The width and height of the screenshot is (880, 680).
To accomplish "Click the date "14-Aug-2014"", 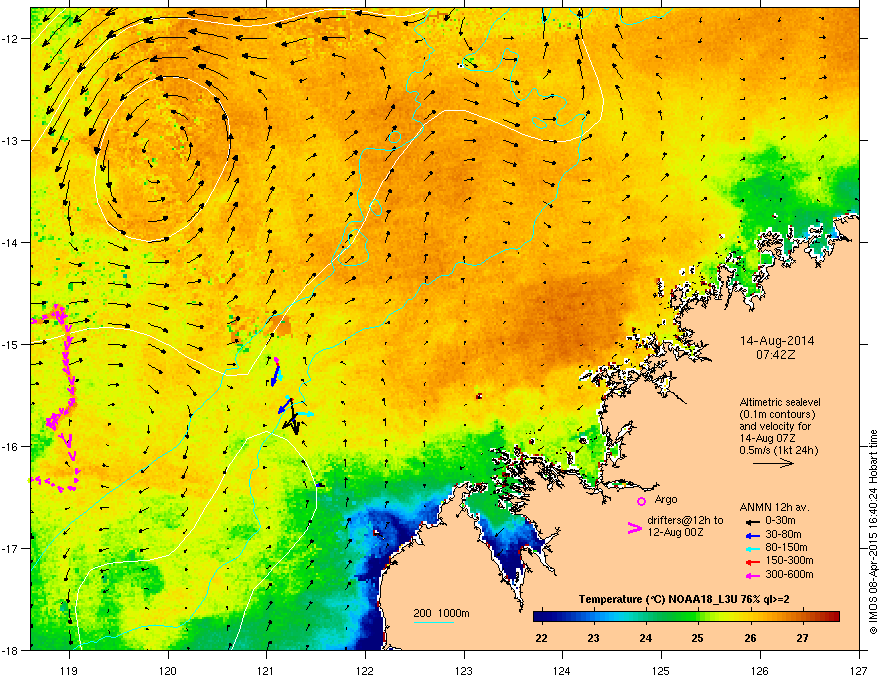I will (777, 341).
